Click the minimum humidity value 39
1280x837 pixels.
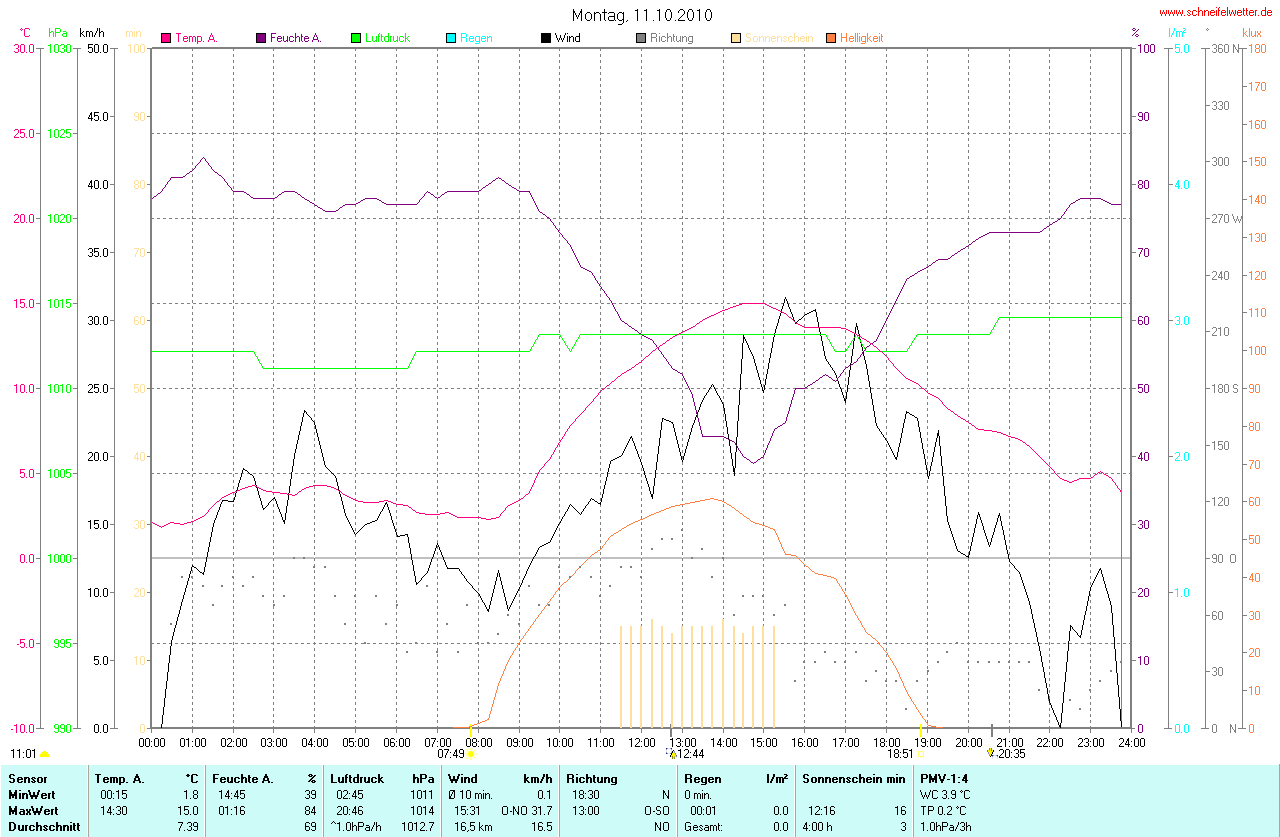click(x=311, y=795)
